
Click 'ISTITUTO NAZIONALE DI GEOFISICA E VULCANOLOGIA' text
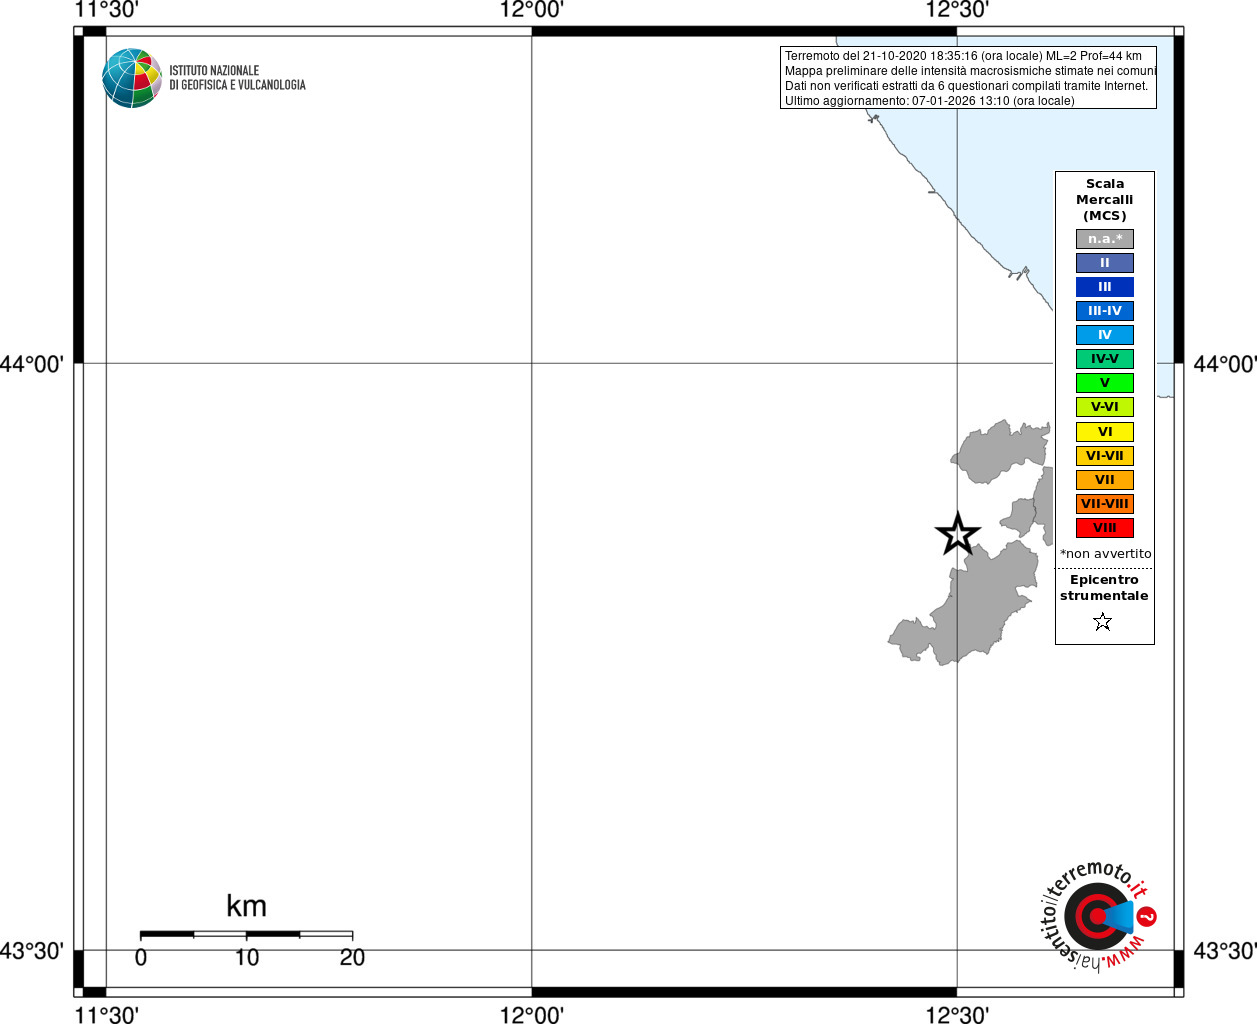click(237, 78)
